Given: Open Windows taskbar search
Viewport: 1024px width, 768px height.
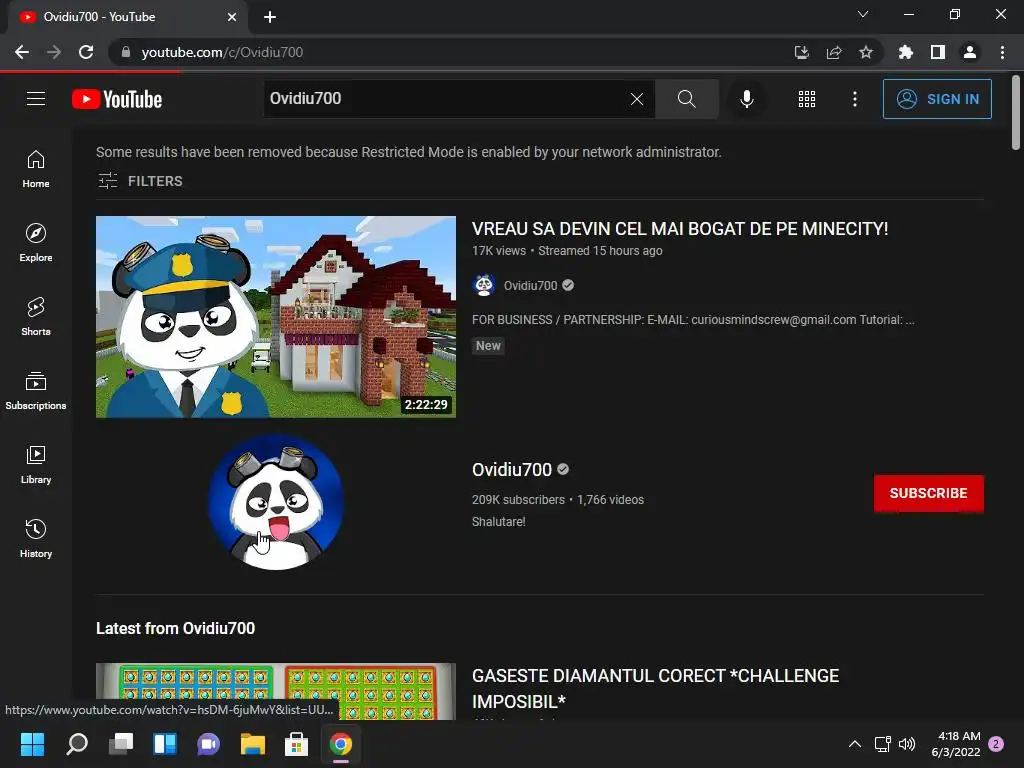Looking at the screenshot, I should [77, 744].
